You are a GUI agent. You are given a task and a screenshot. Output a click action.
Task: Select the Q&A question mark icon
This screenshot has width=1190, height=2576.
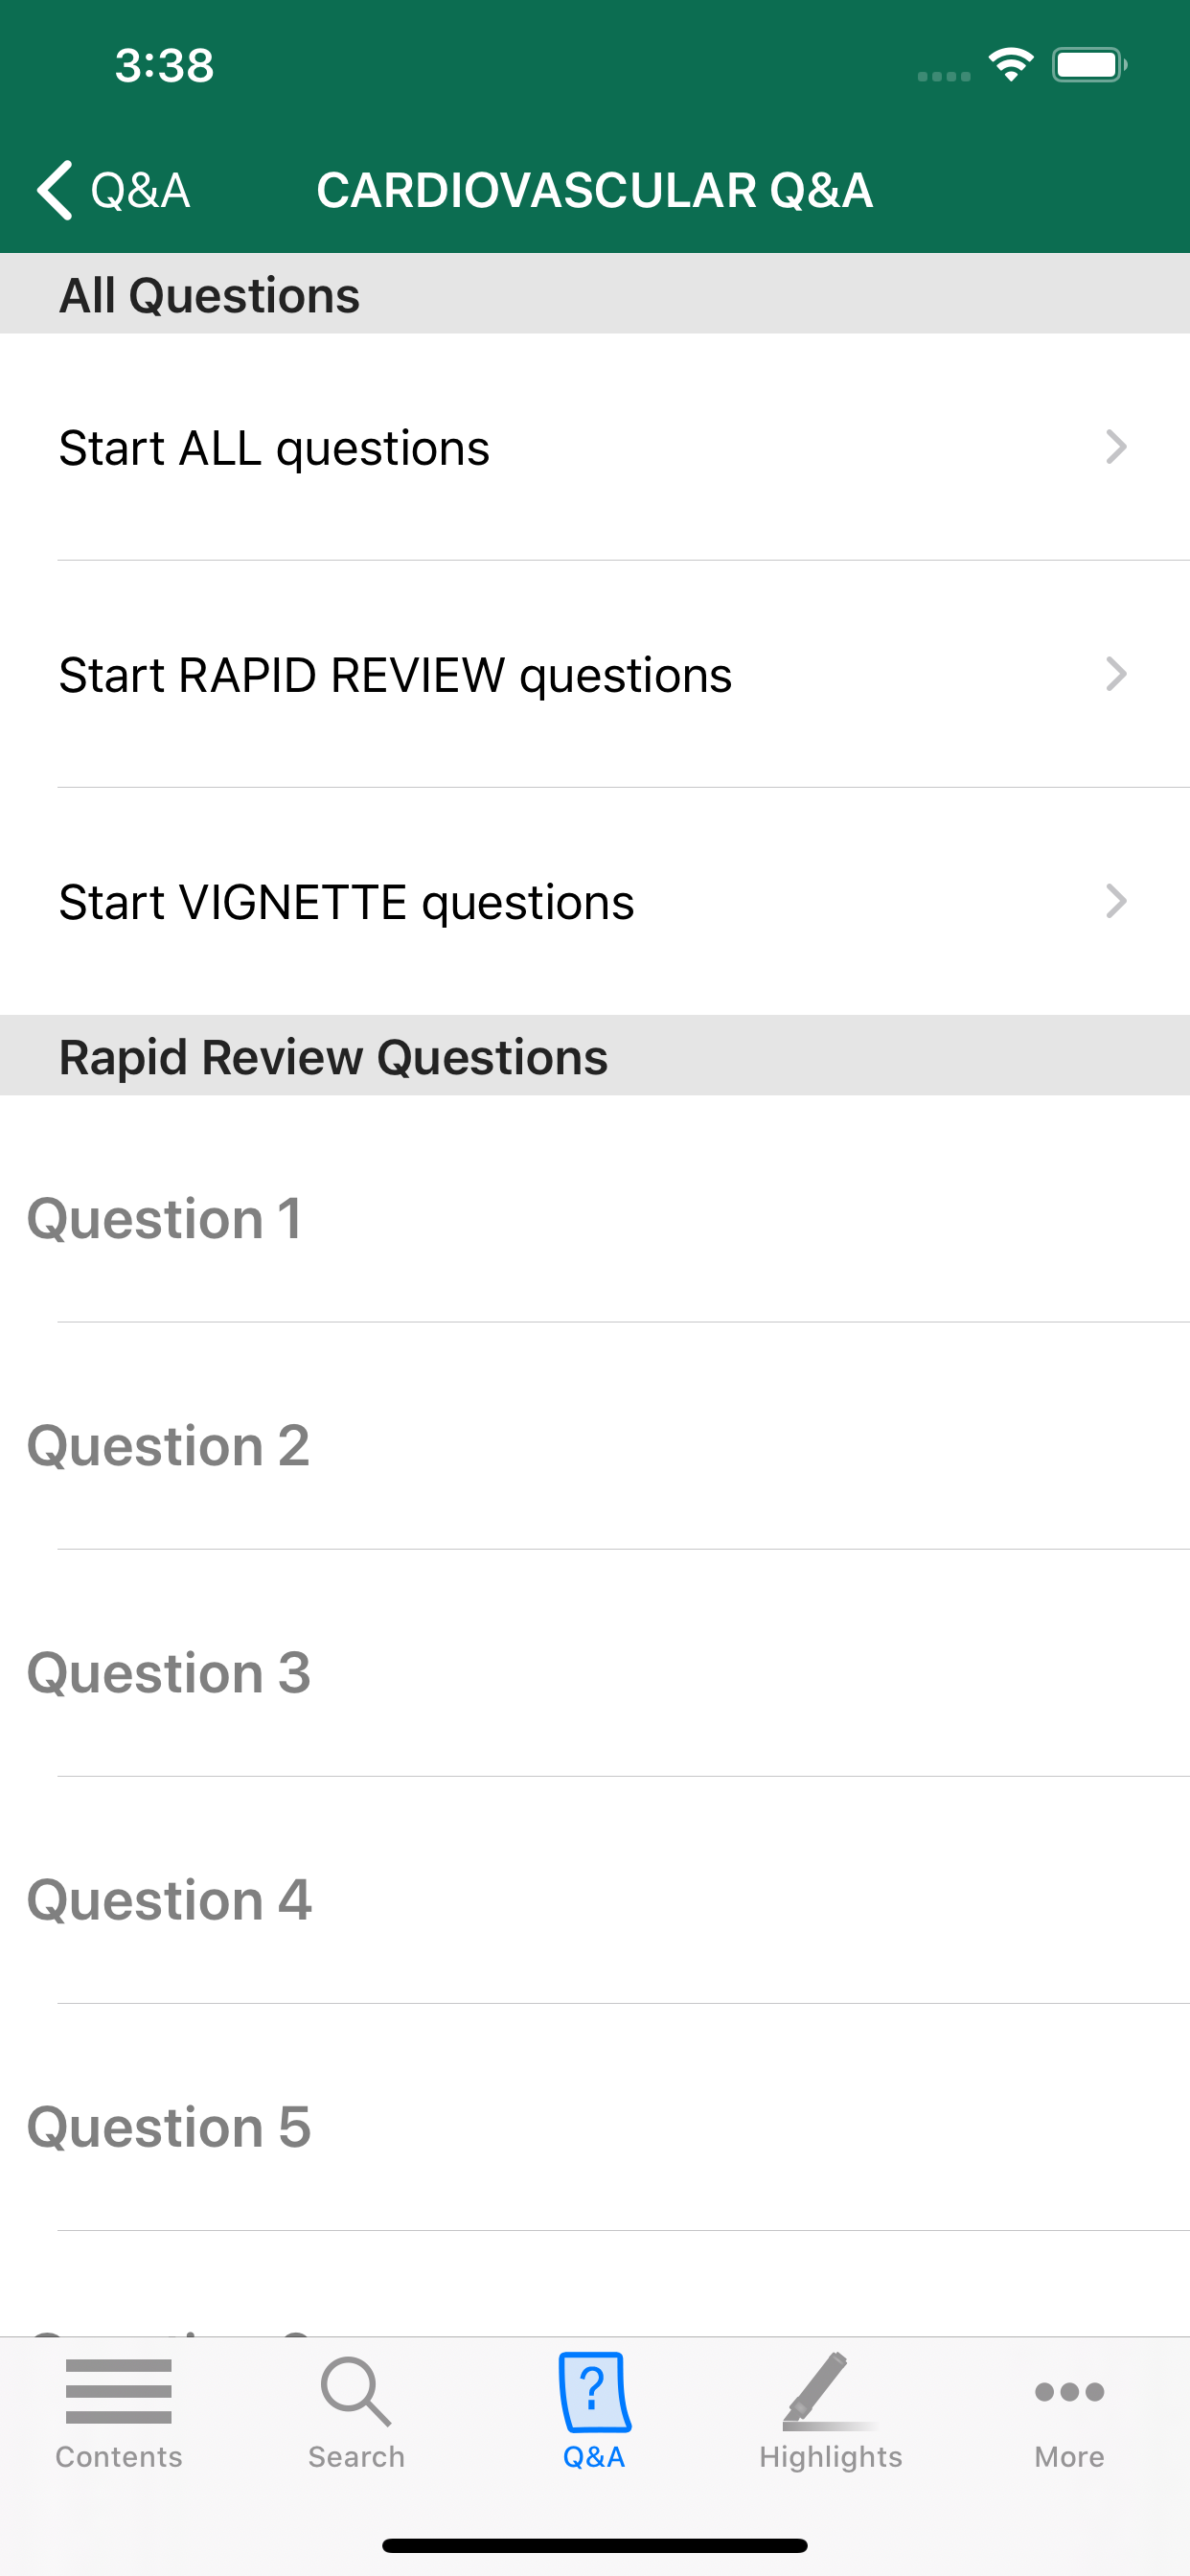click(594, 2391)
